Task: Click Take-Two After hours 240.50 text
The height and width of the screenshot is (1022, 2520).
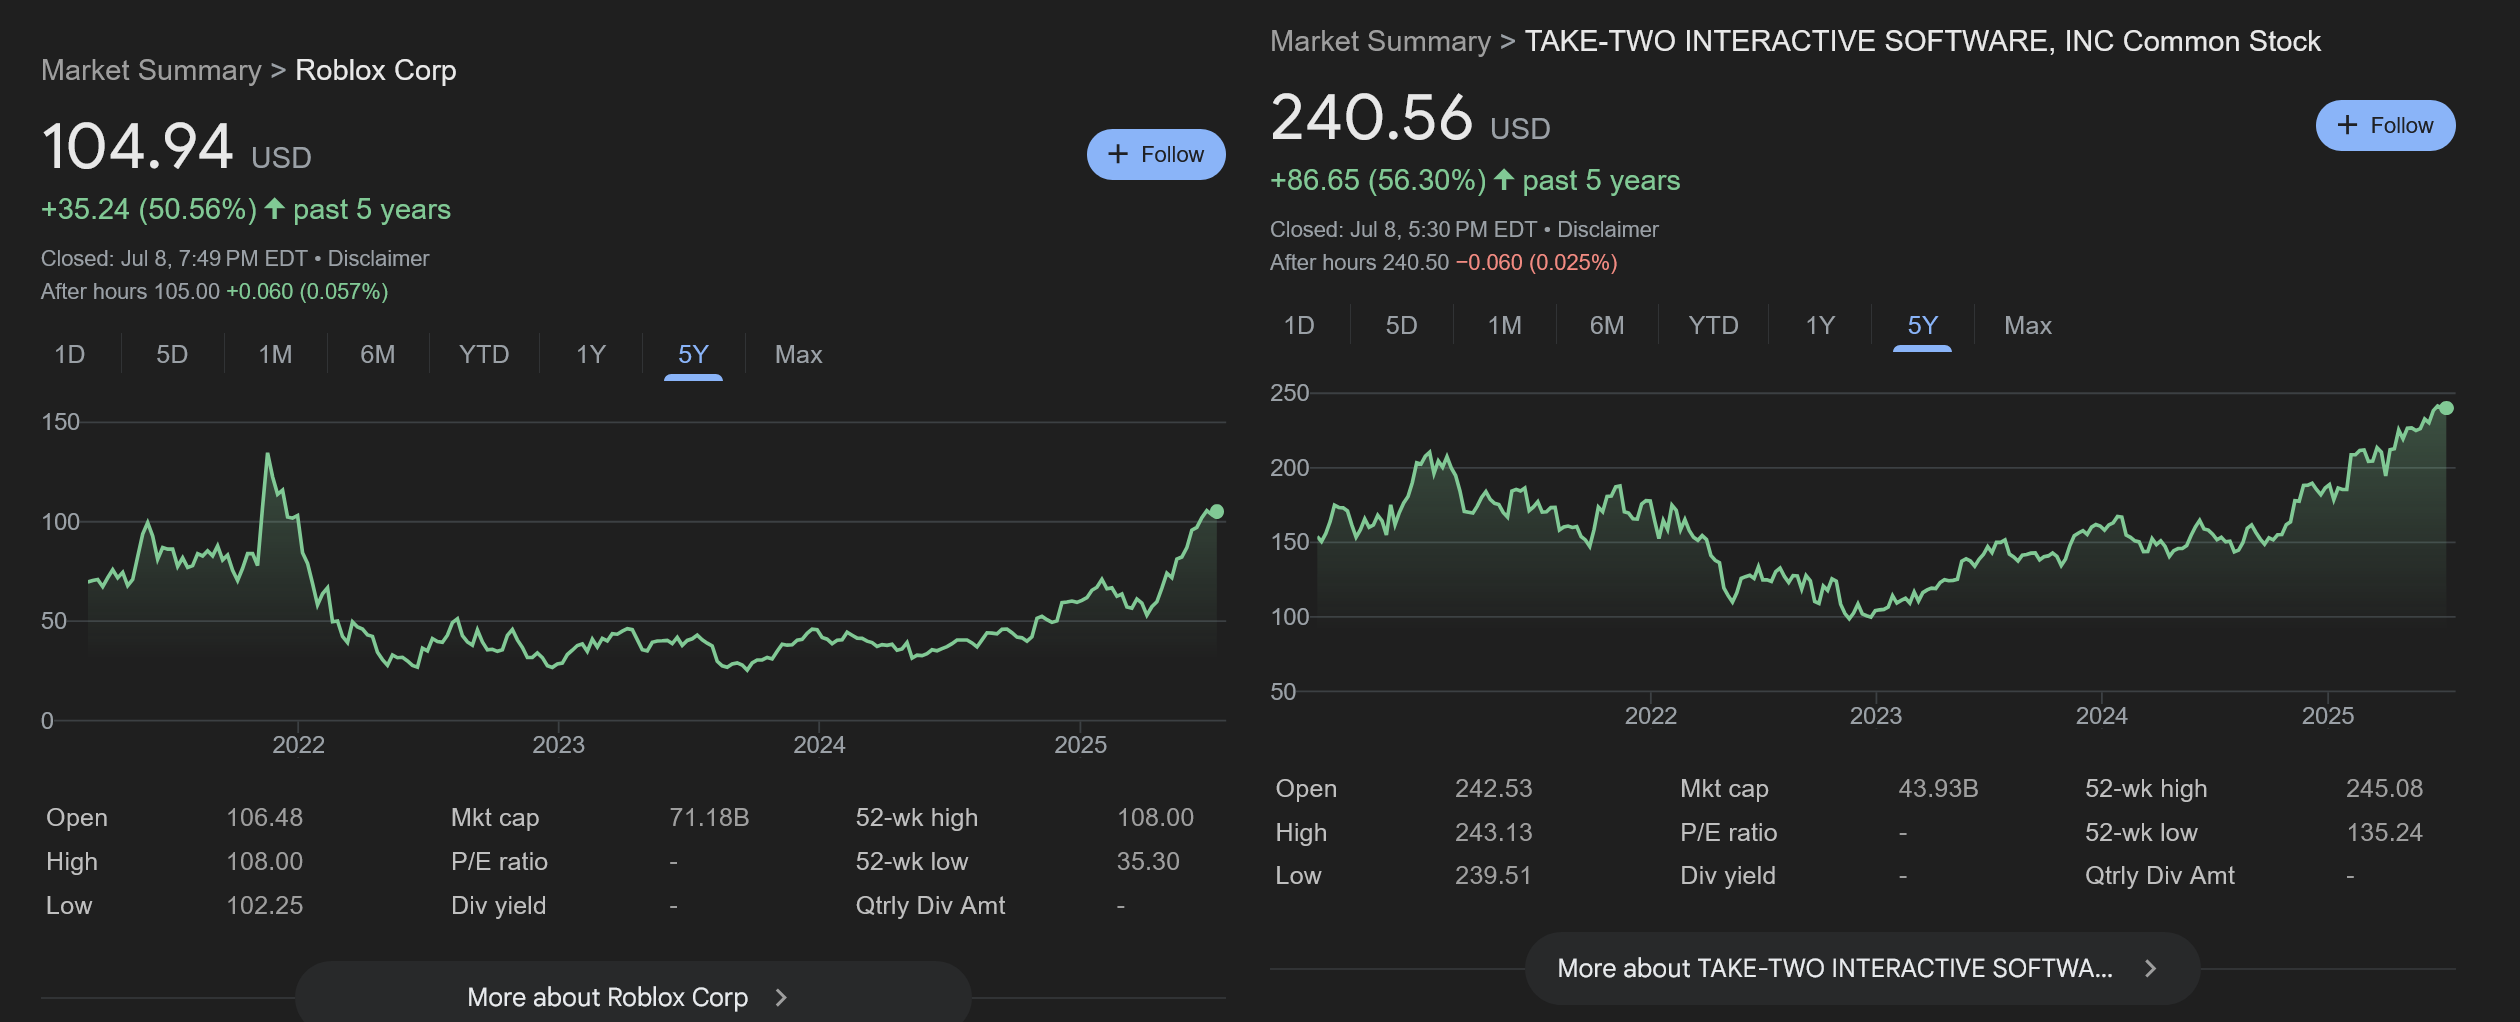Action: coord(1359,262)
